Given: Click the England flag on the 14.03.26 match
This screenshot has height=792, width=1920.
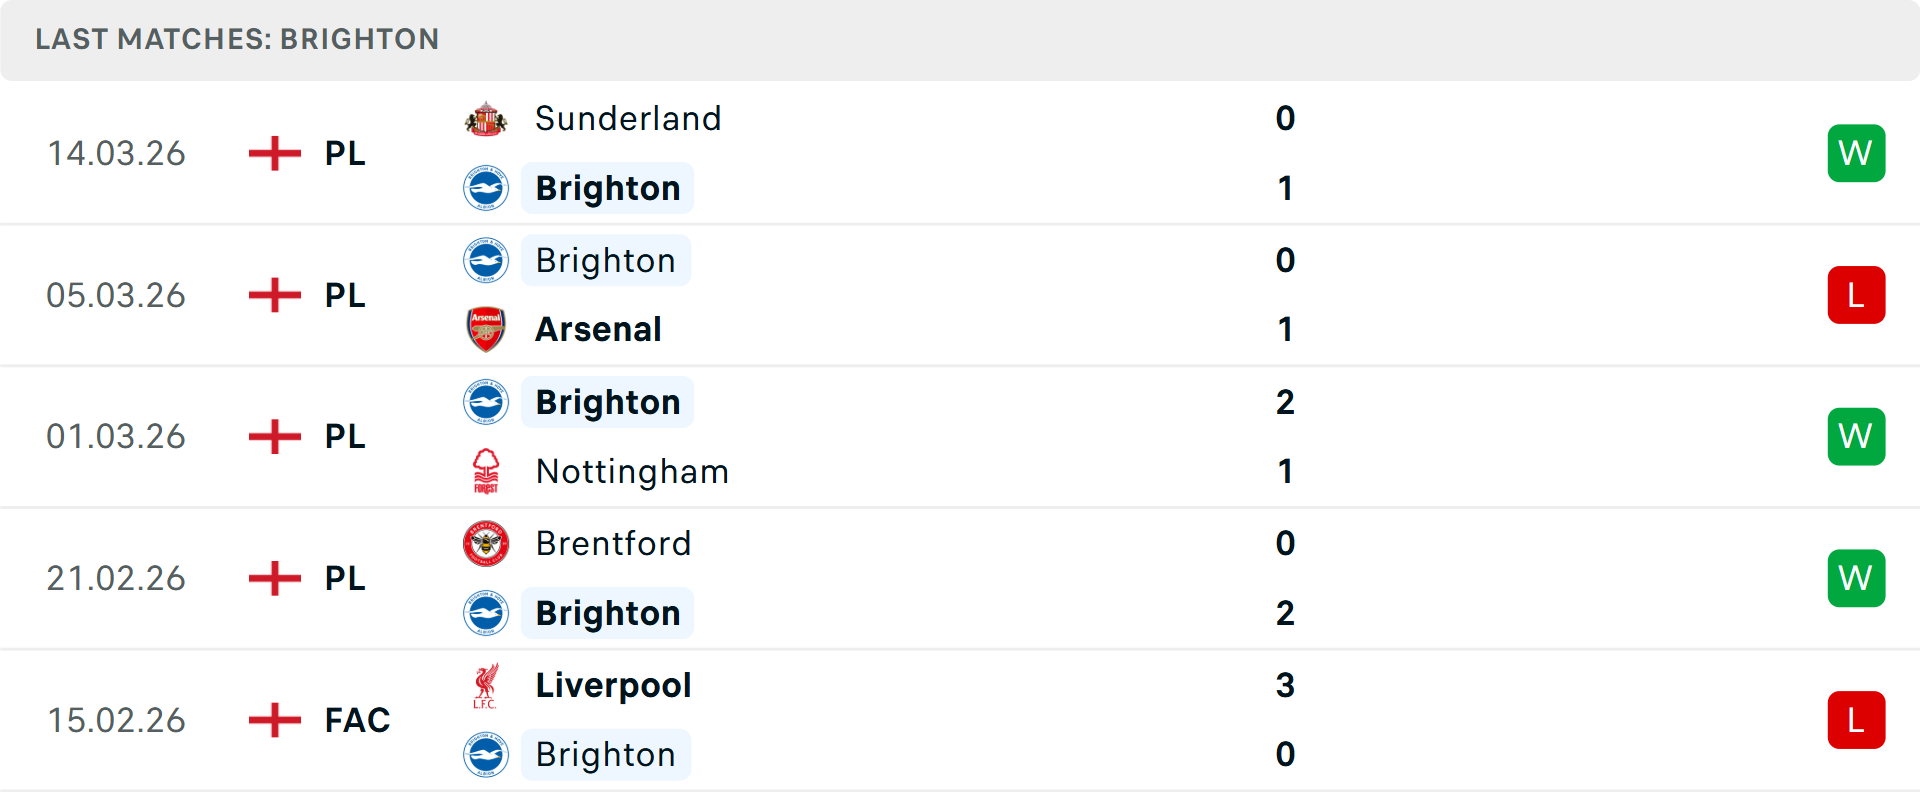Looking at the screenshot, I should pyautogui.click(x=273, y=153).
